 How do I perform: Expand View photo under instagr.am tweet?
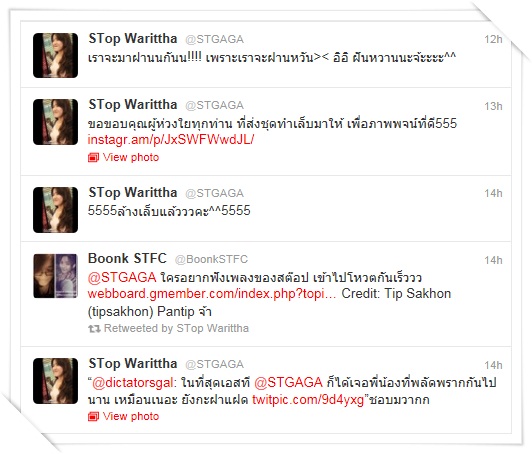(x=131, y=157)
